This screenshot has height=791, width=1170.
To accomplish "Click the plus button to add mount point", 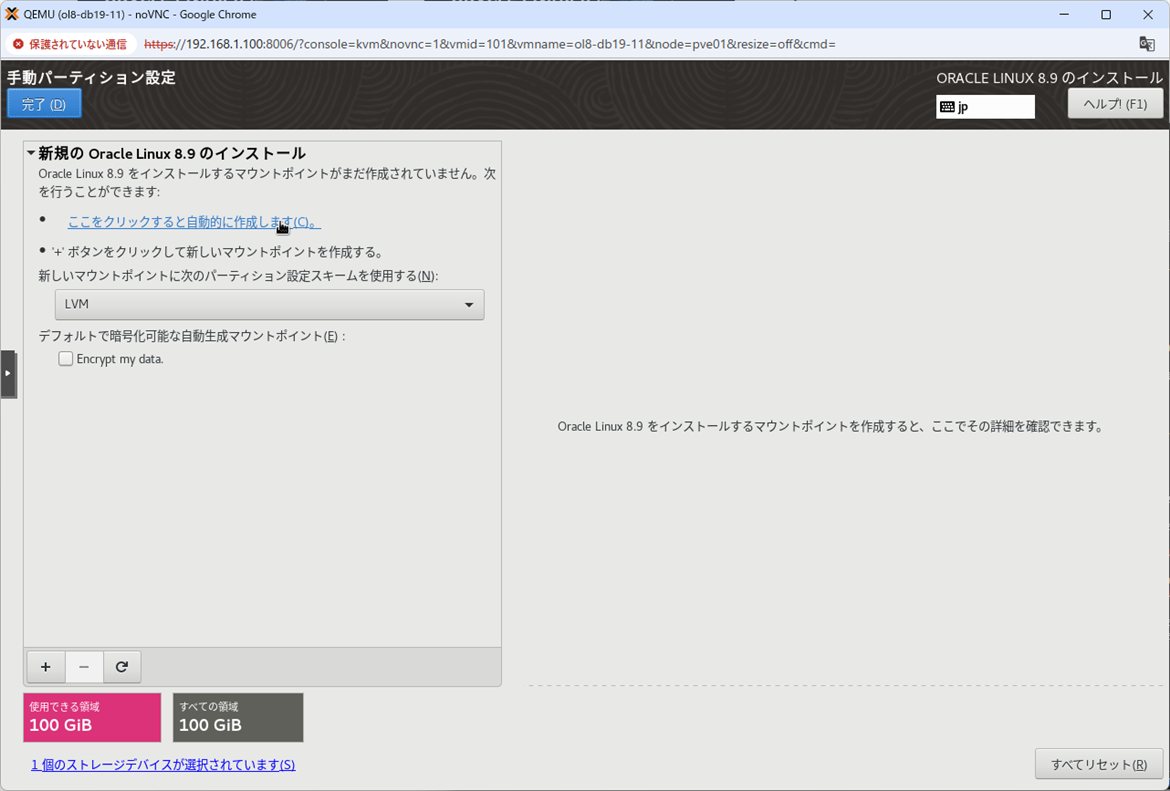I will coord(46,666).
